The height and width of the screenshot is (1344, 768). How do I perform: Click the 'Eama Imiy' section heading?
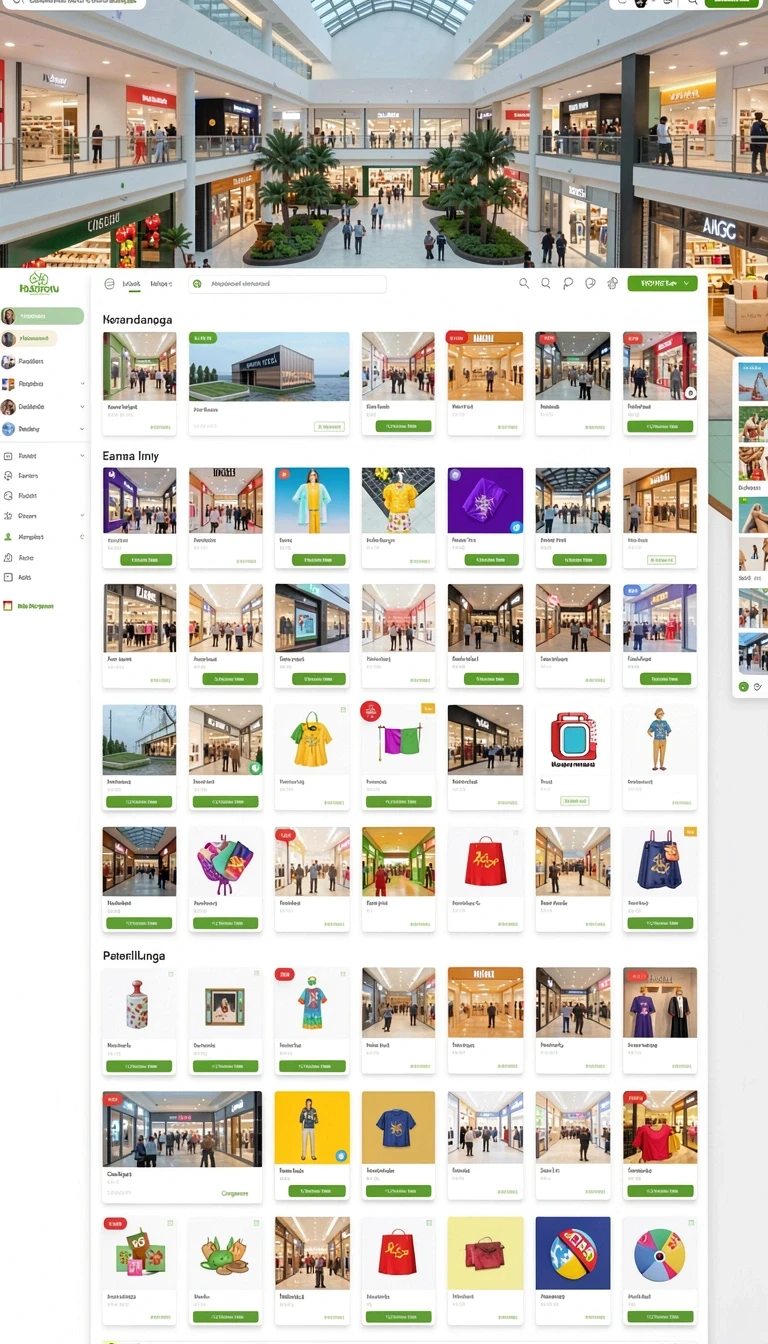tap(131, 455)
